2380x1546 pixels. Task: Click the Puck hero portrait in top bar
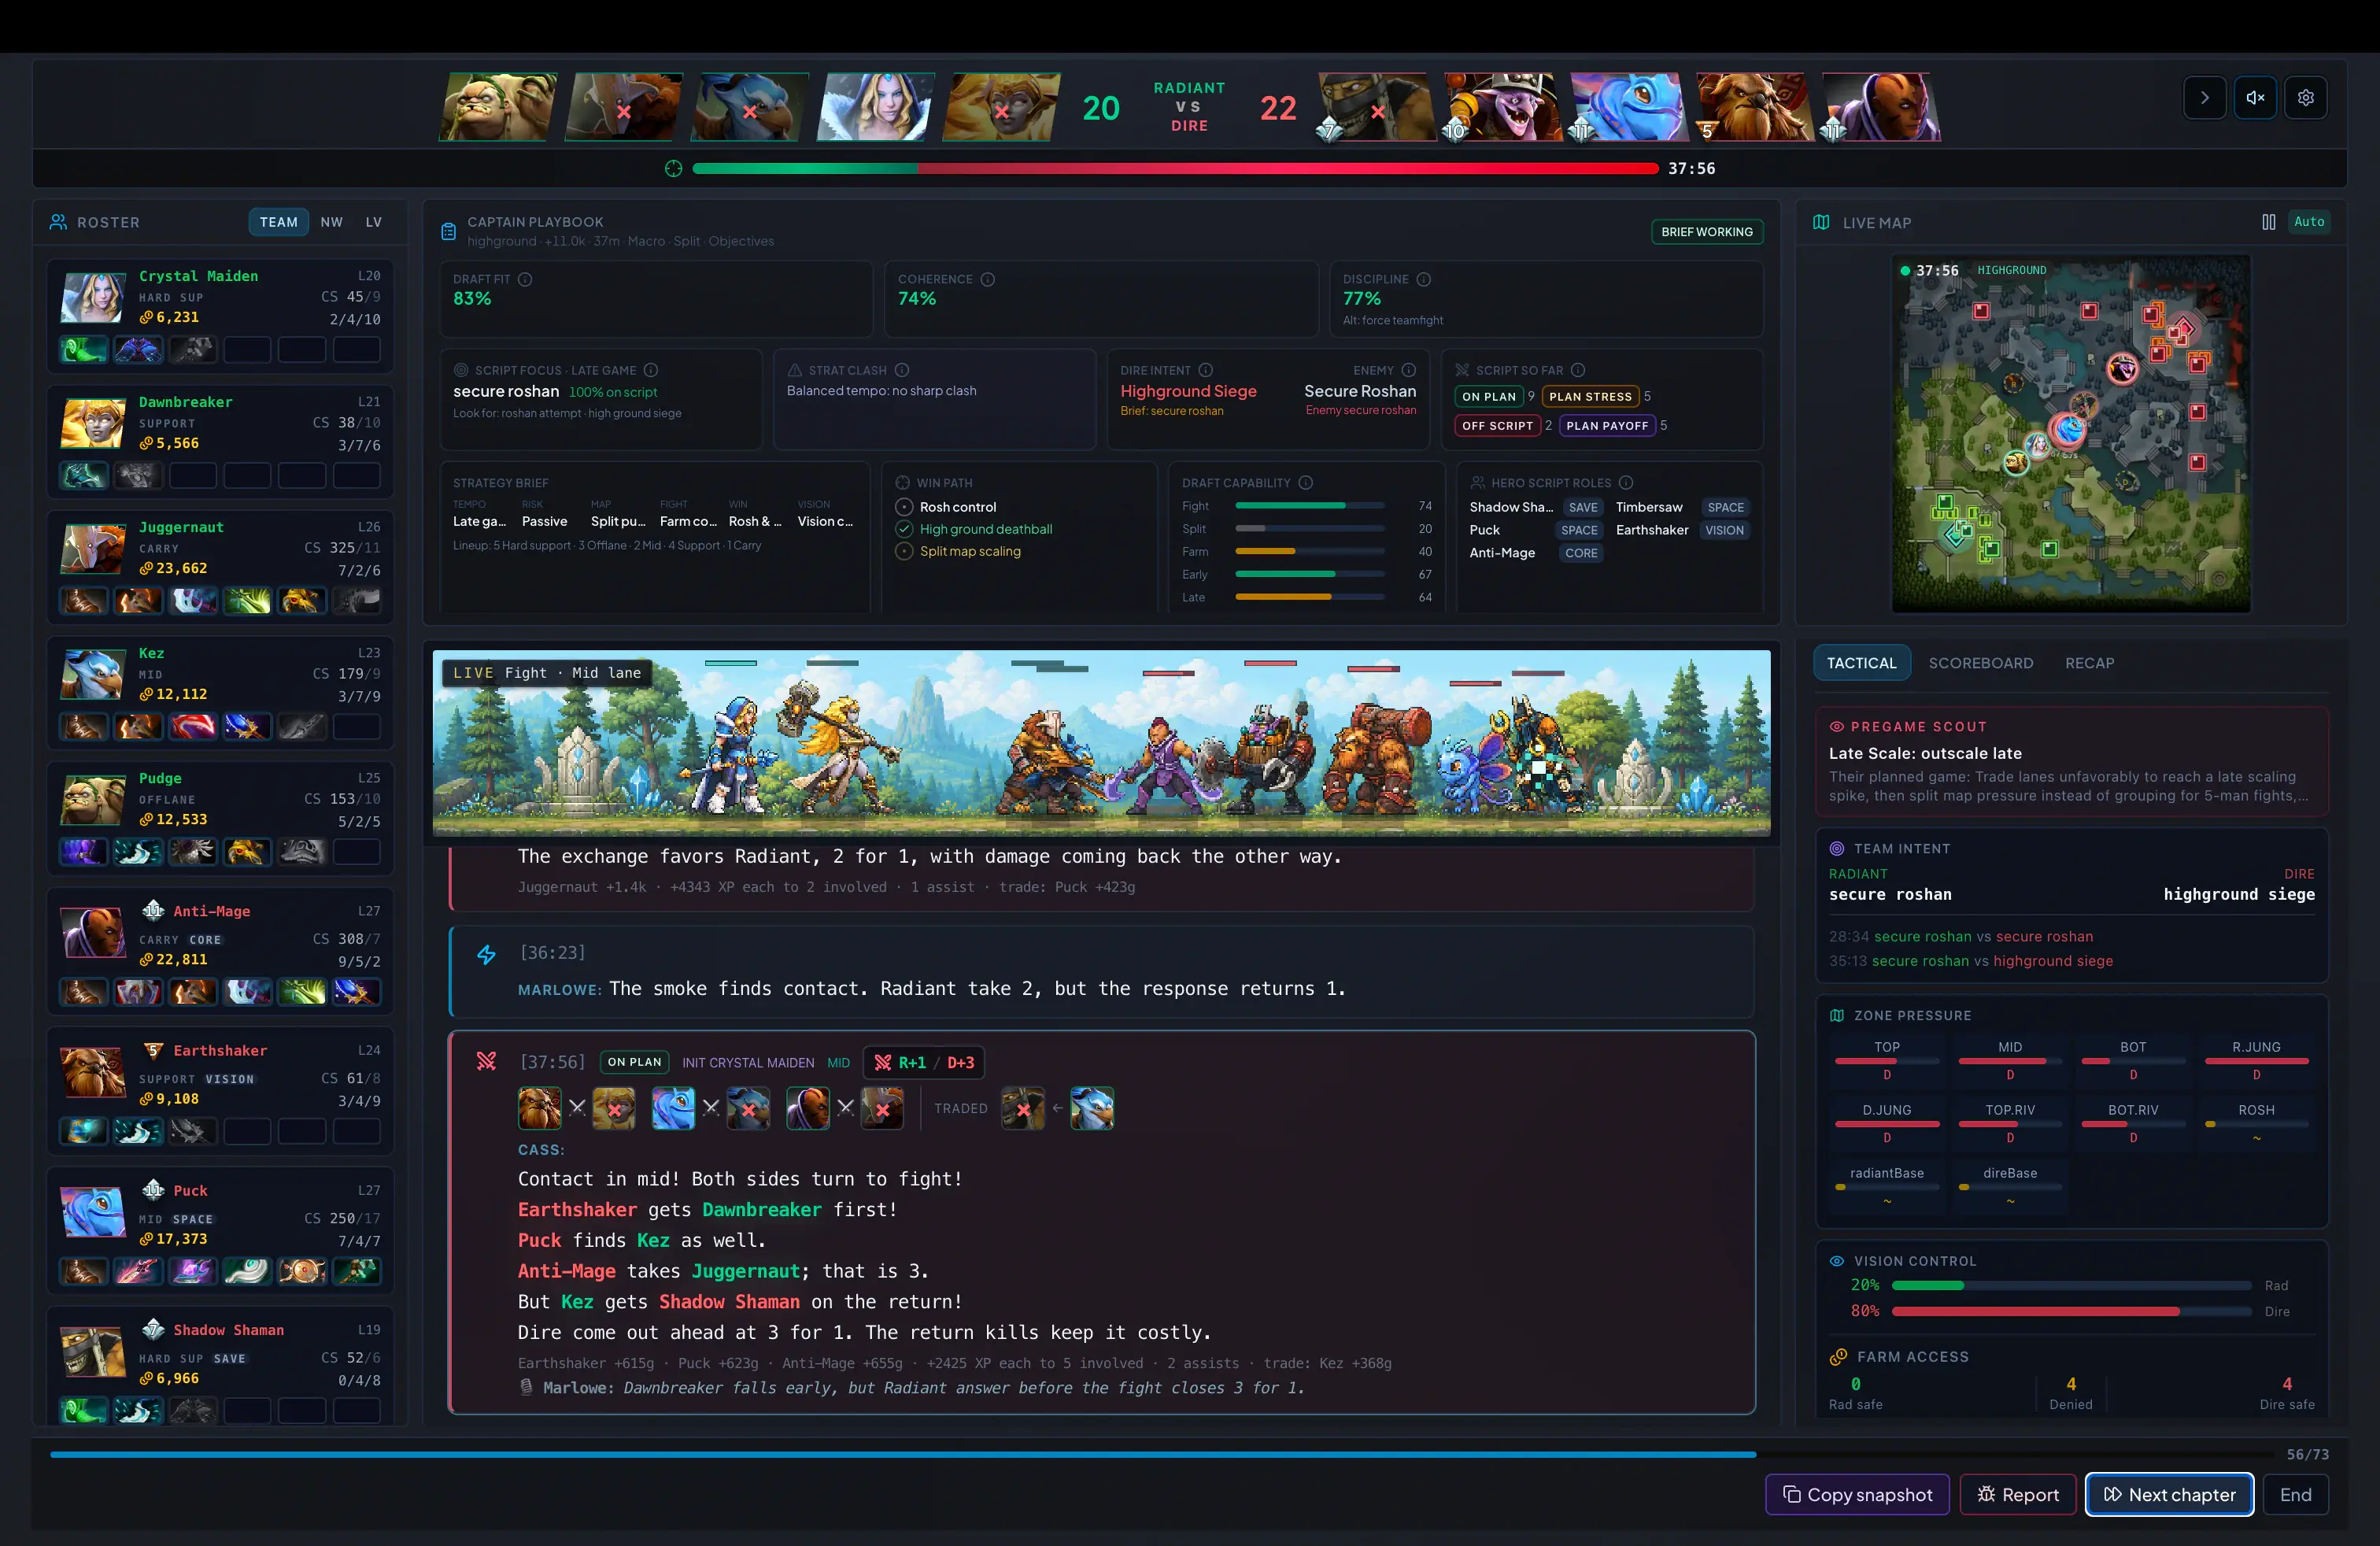click(x=1628, y=106)
